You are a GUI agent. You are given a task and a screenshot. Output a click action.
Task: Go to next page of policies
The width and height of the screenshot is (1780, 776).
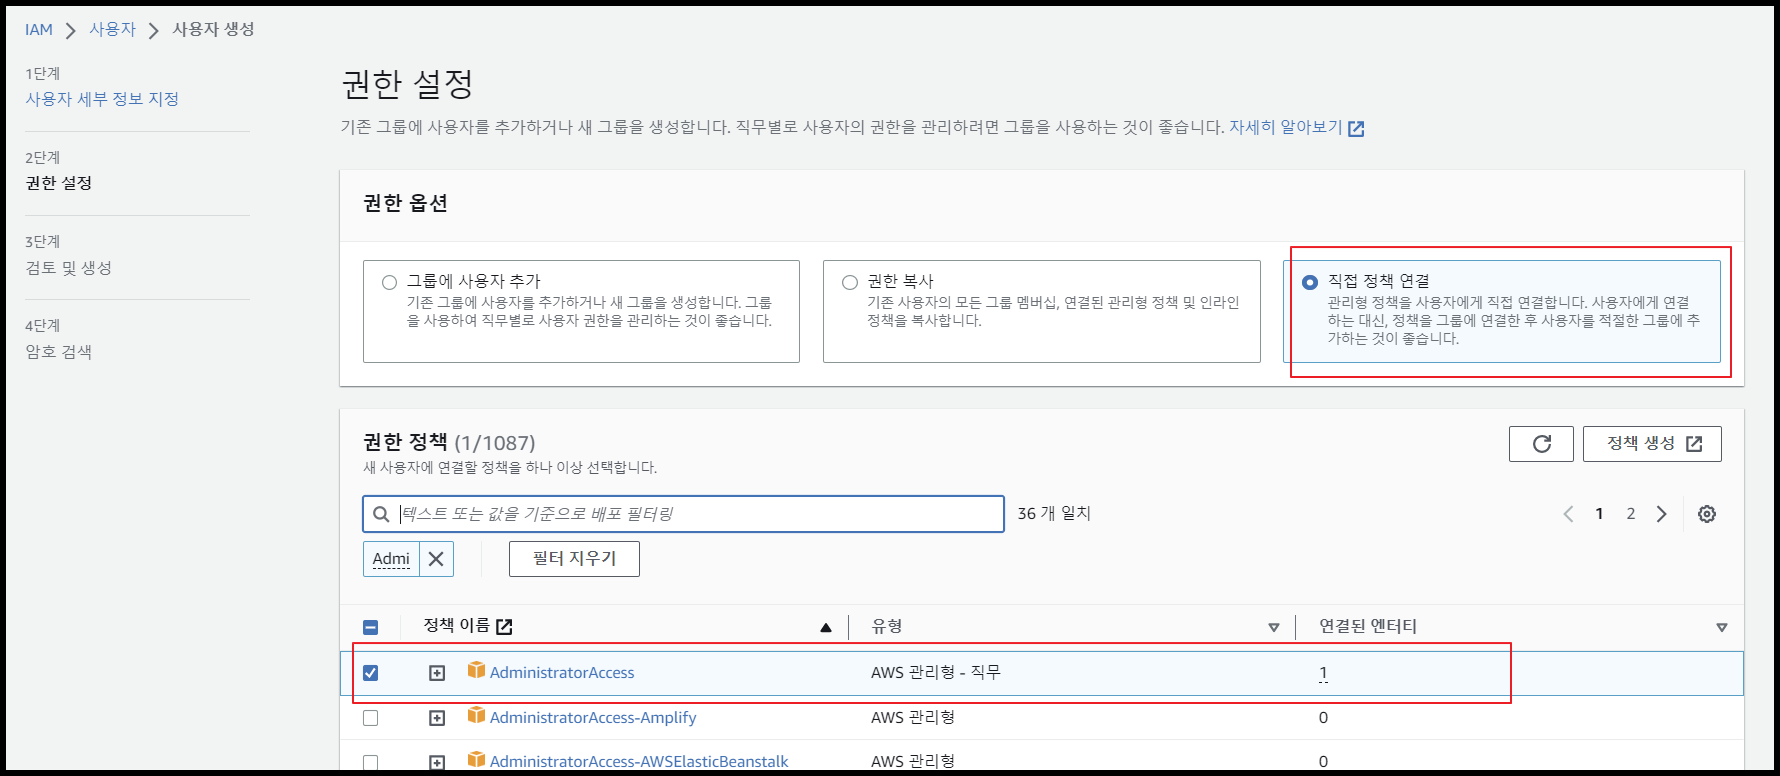click(x=1661, y=514)
